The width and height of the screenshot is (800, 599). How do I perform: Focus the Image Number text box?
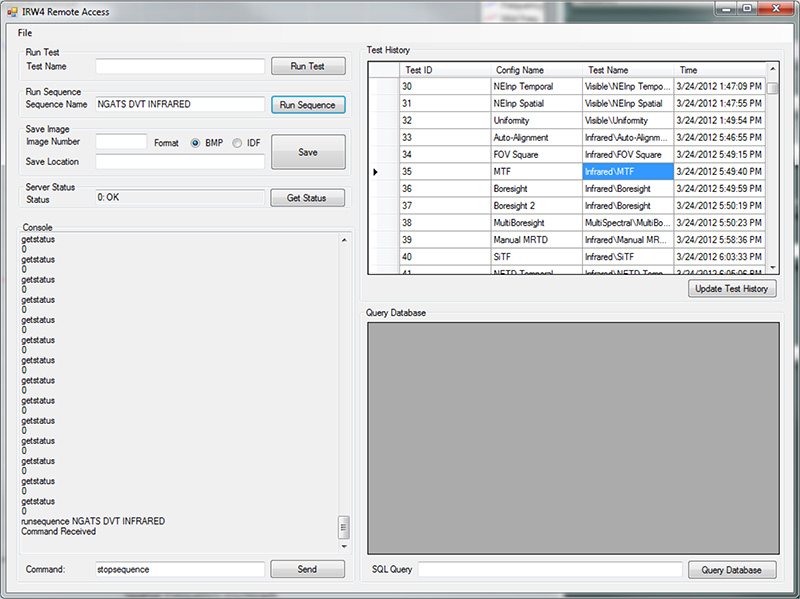[x=121, y=143]
